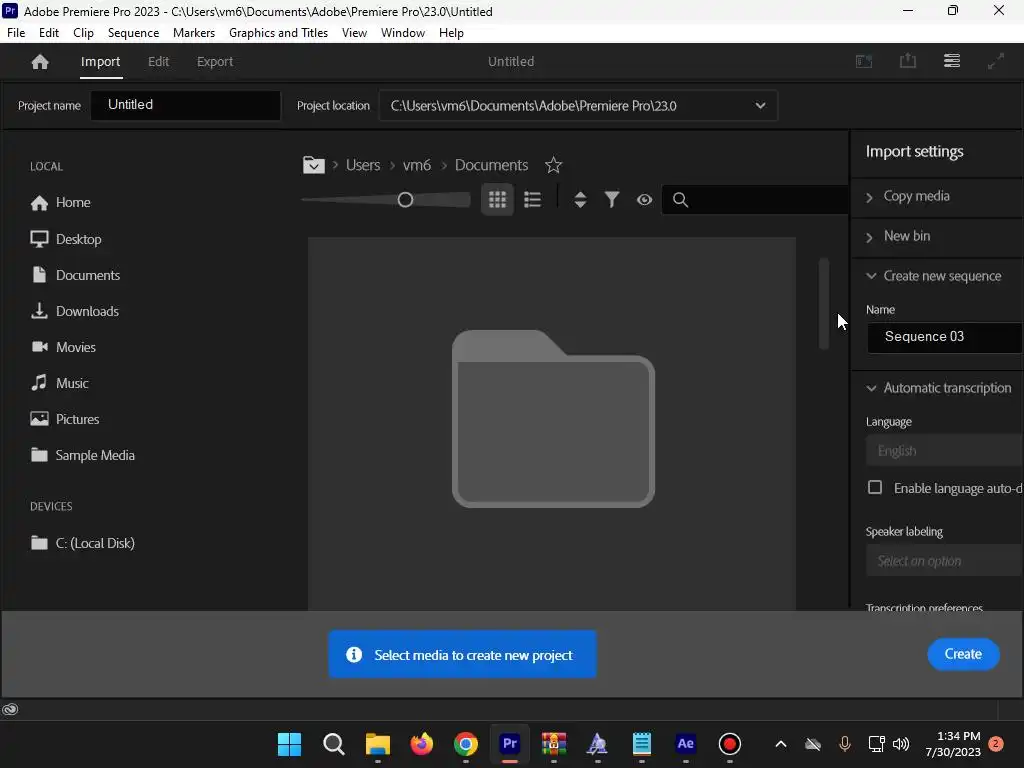
Task: Open the Graphics and Titles menu
Action: (278, 33)
